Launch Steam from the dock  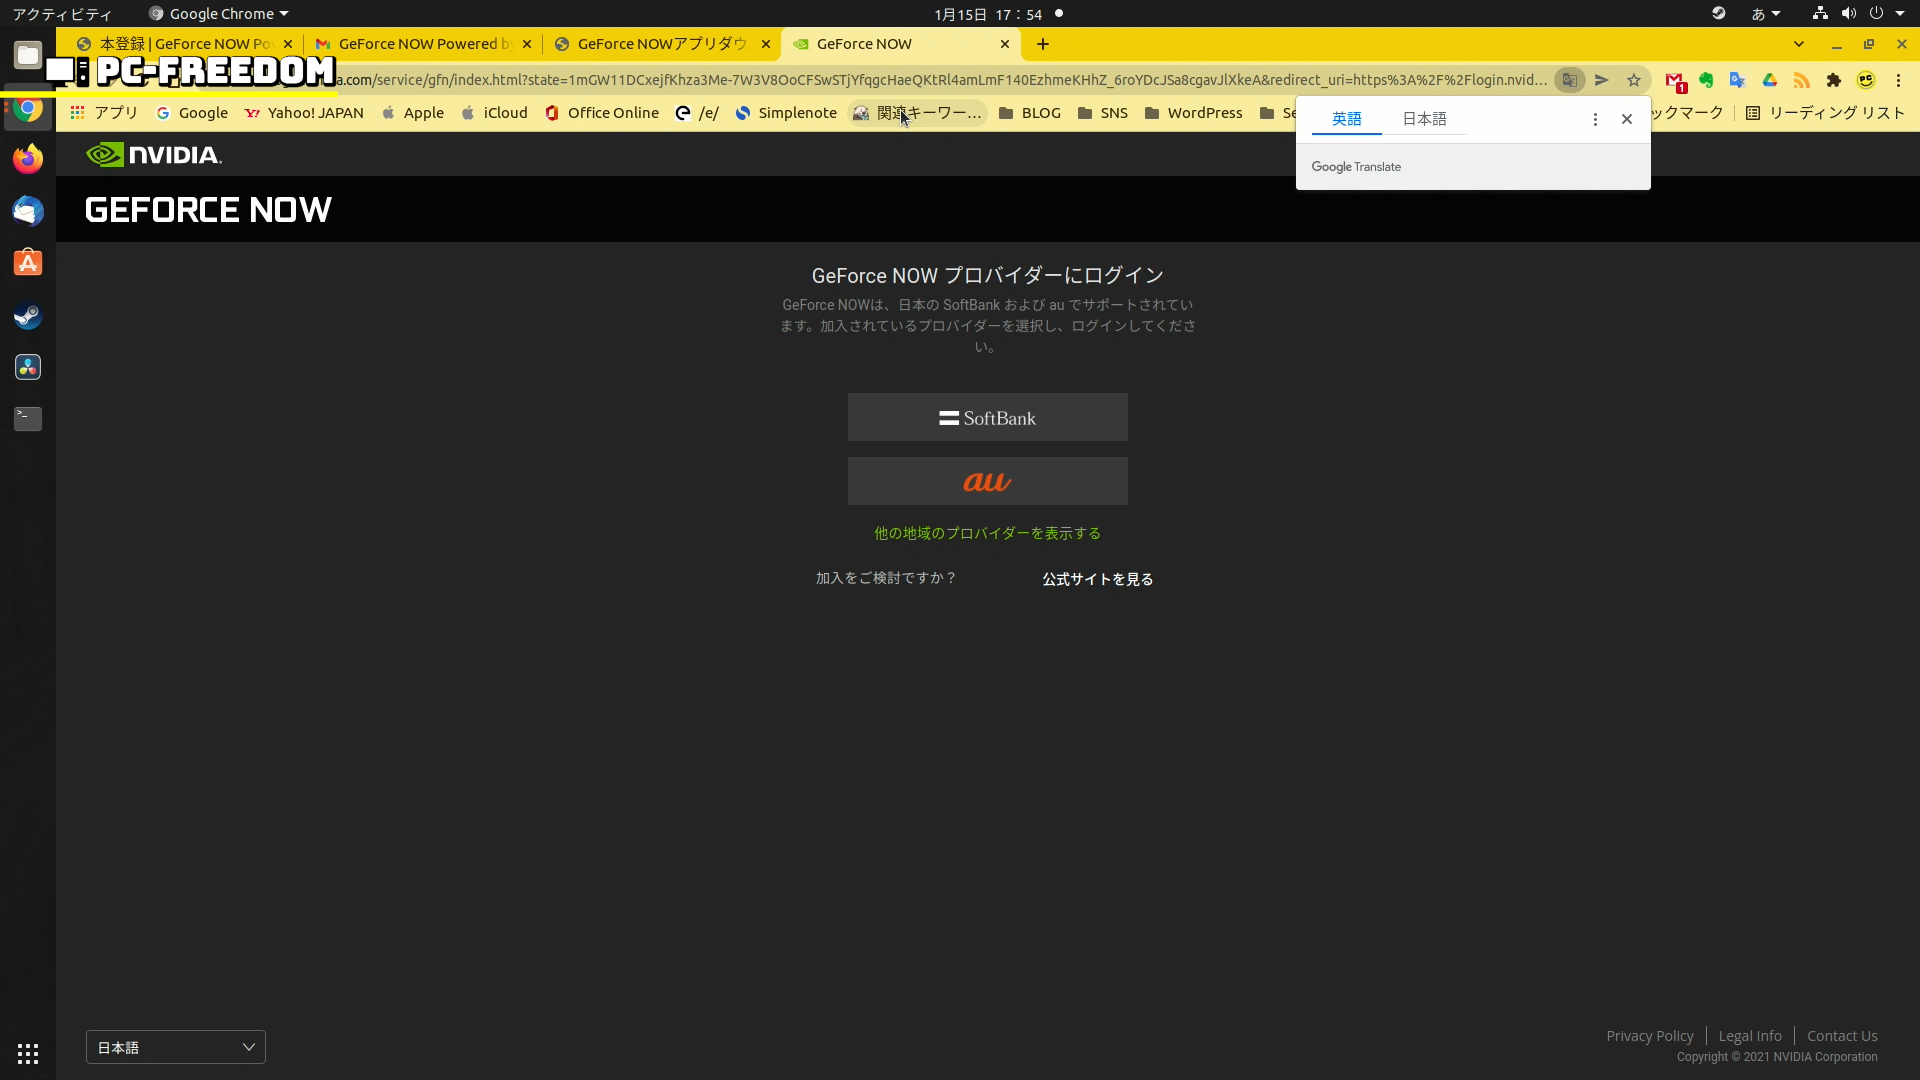pos(28,316)
